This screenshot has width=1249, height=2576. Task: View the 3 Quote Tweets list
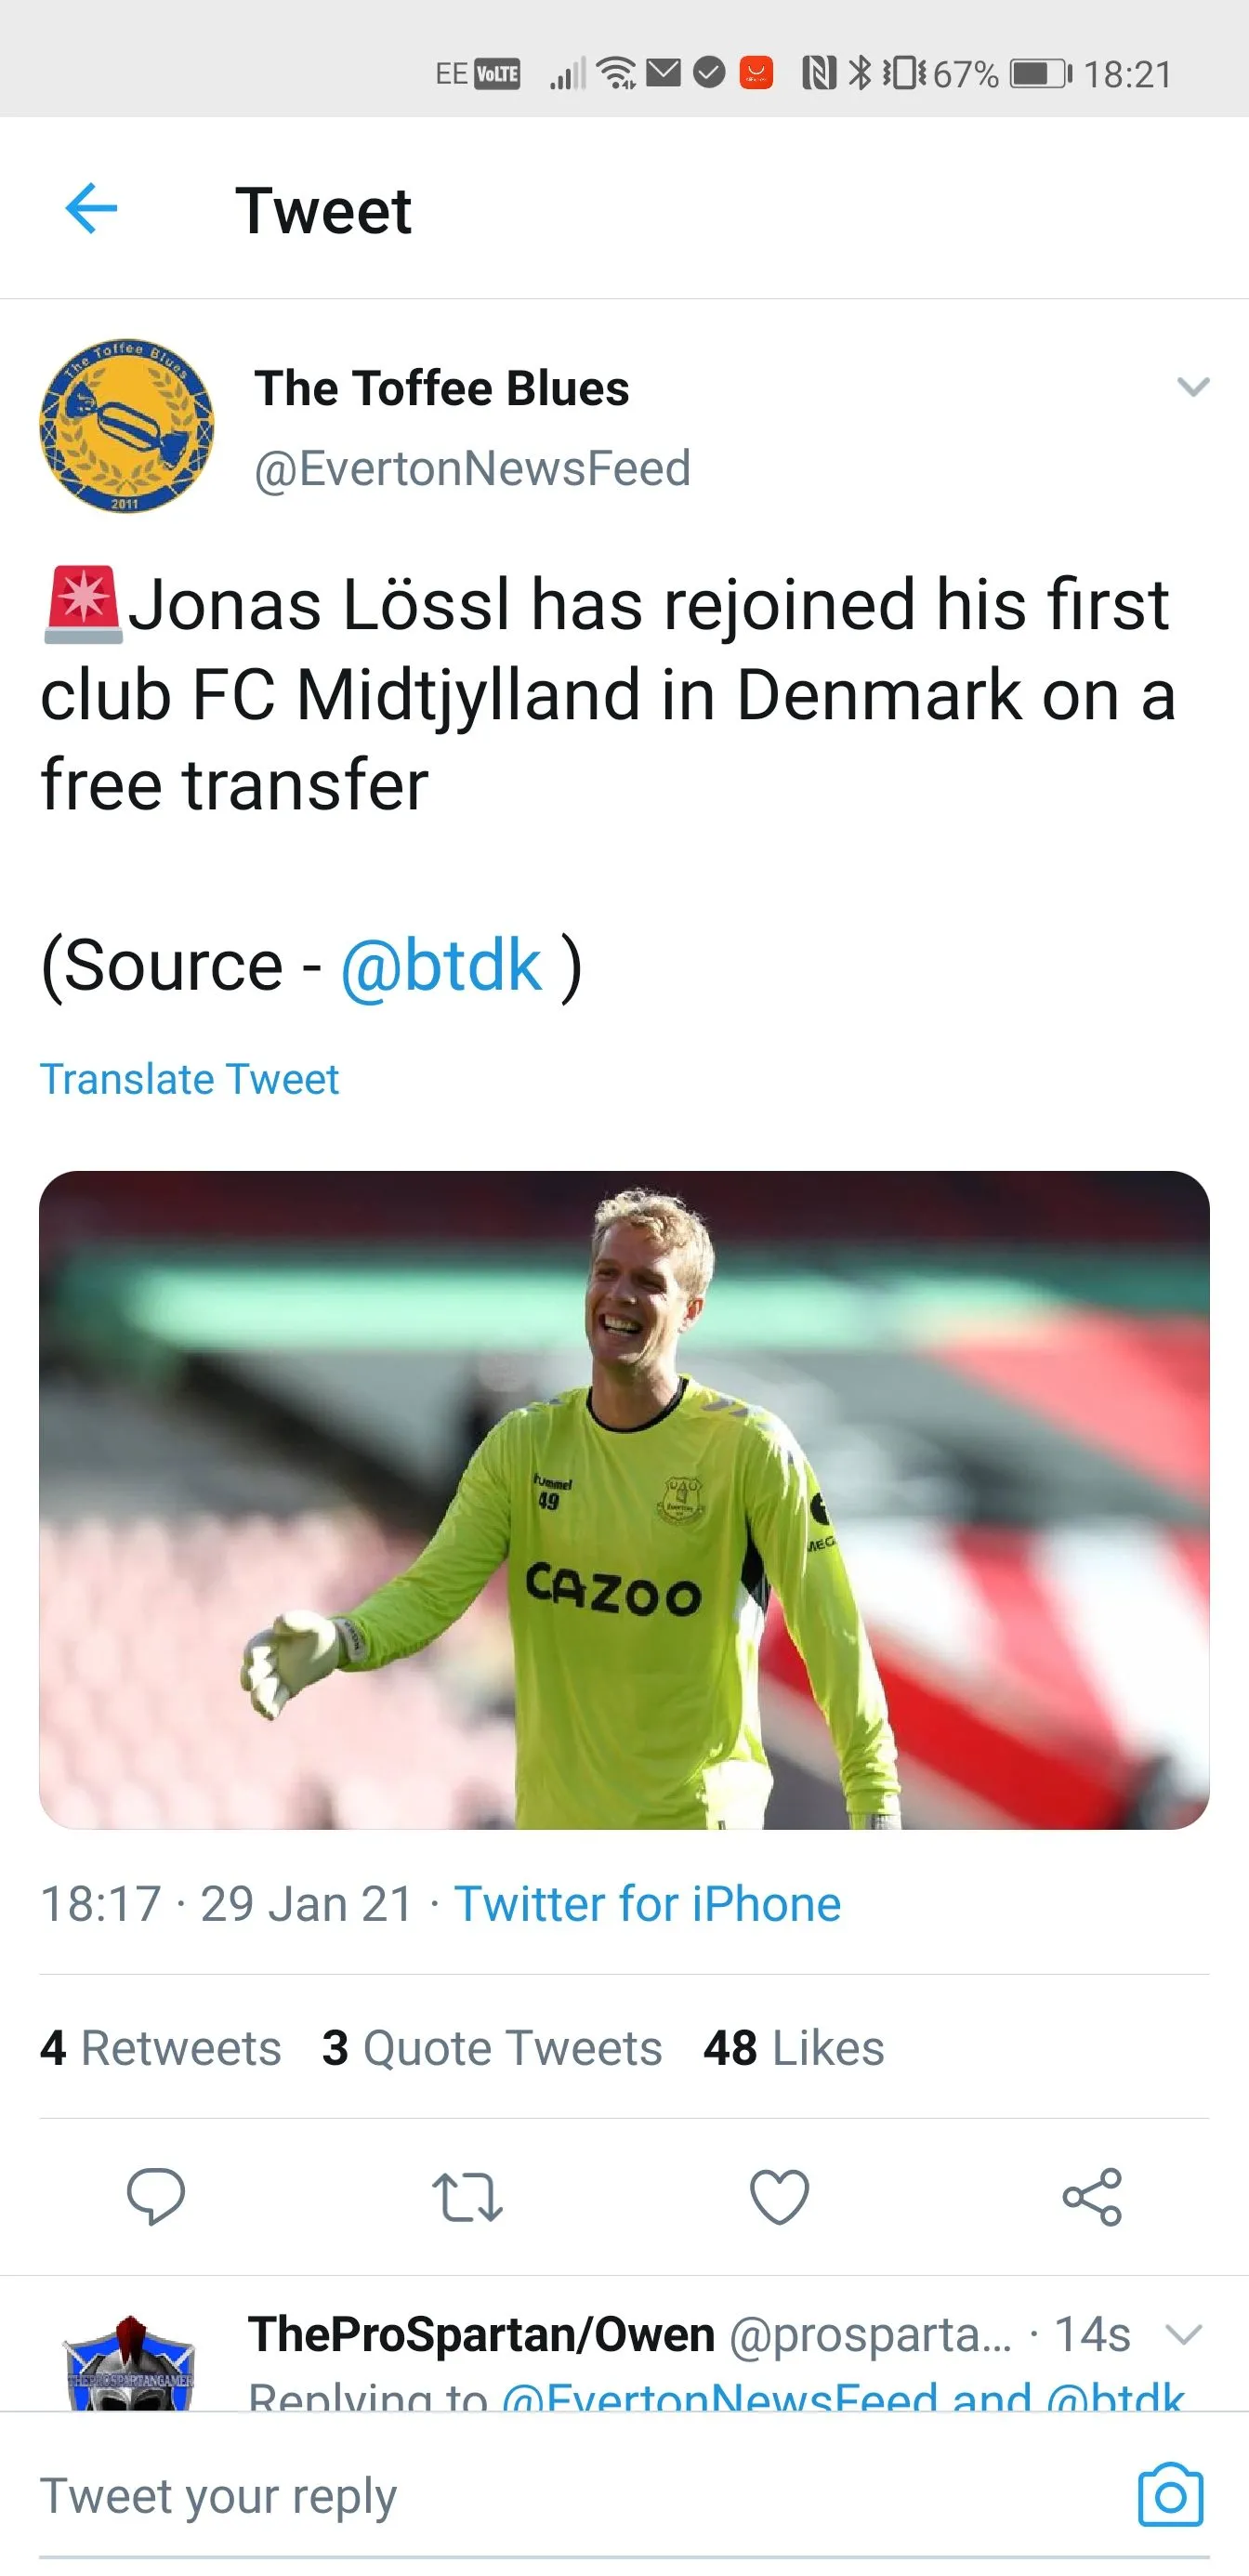pyautogui.click(x=492, y=2047)
